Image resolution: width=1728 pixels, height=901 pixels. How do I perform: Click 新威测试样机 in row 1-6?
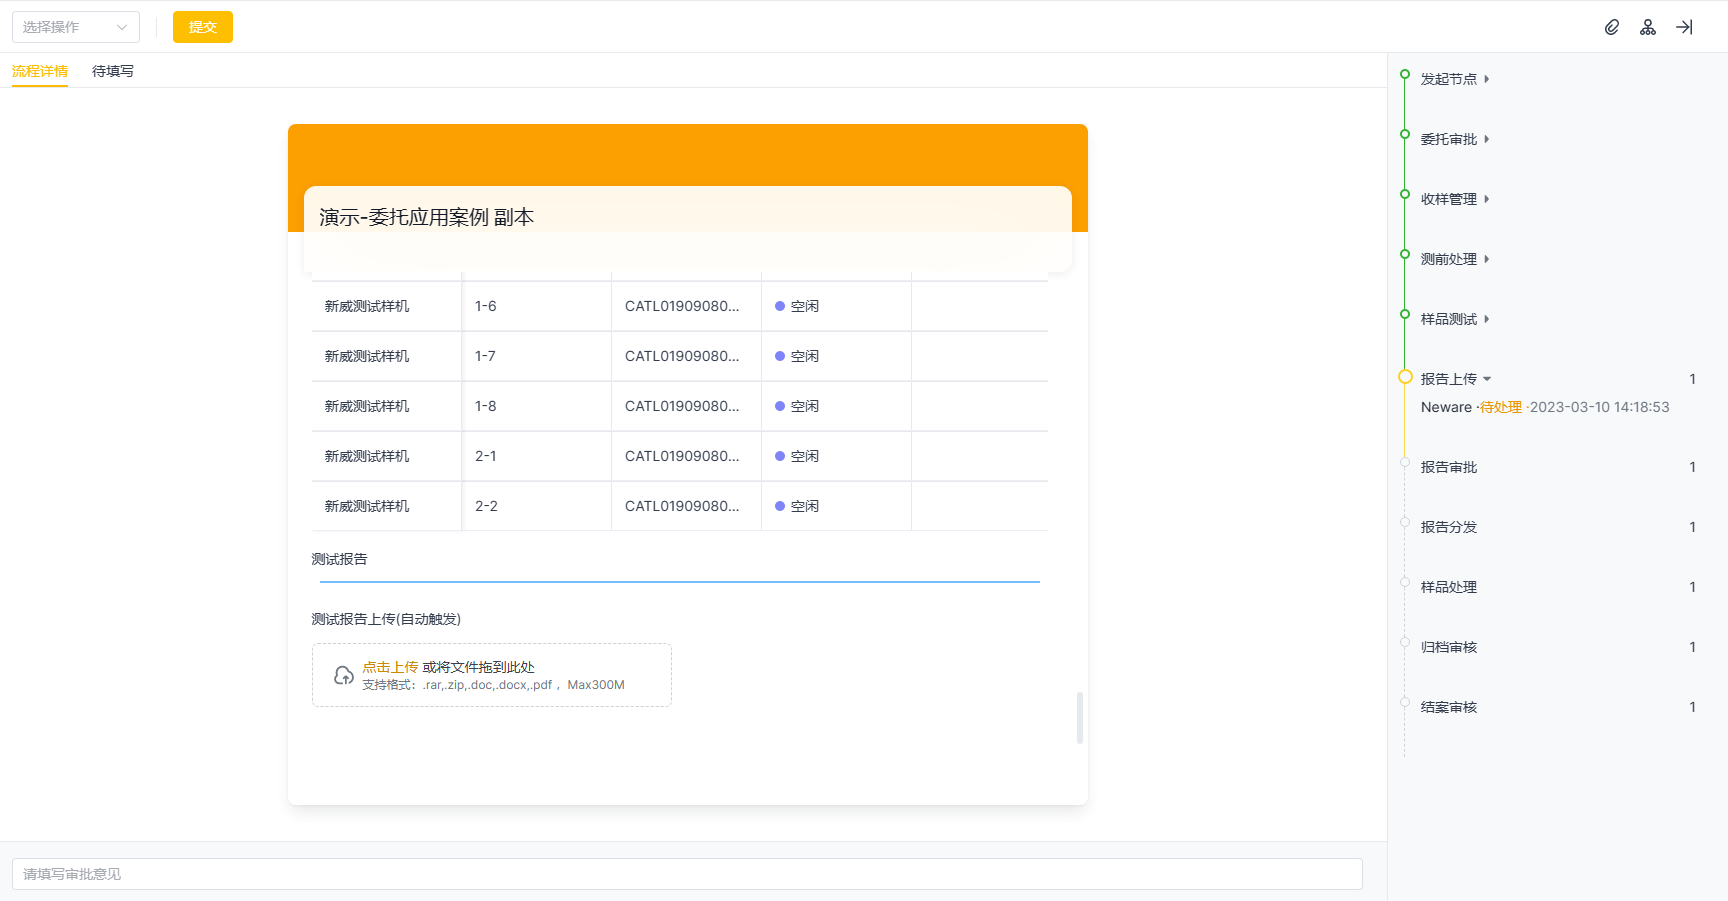(x=367, y=306)
